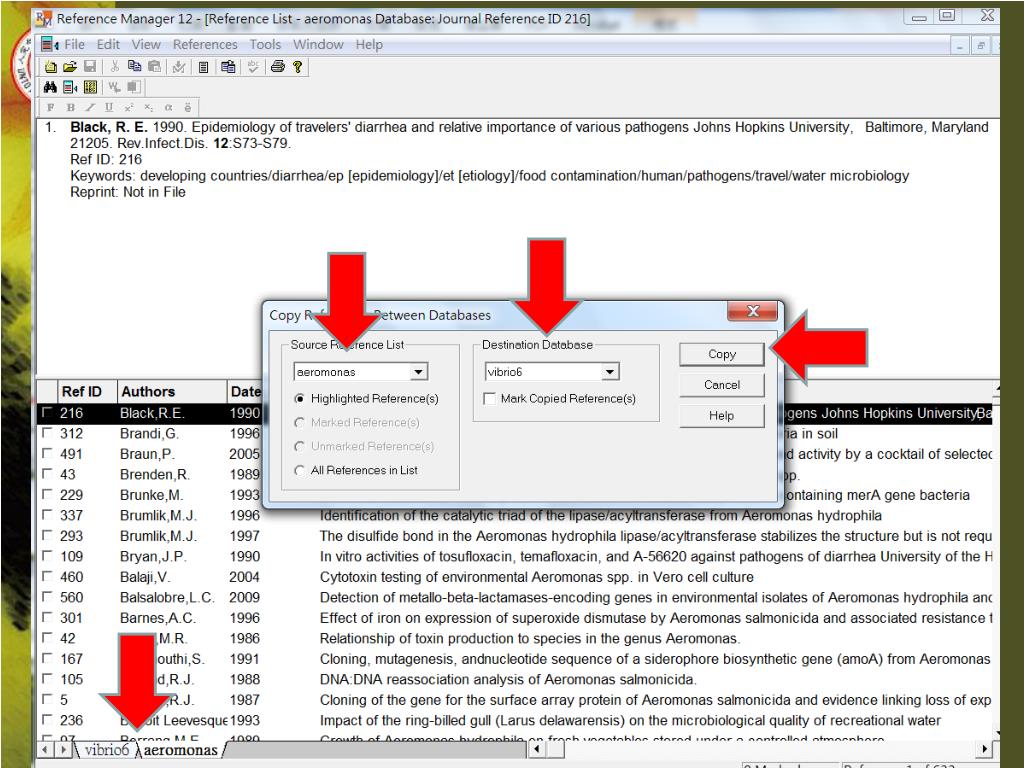The image size is (1024, 768).
Task: Open the Edit menu
Action: click(108, 44)
